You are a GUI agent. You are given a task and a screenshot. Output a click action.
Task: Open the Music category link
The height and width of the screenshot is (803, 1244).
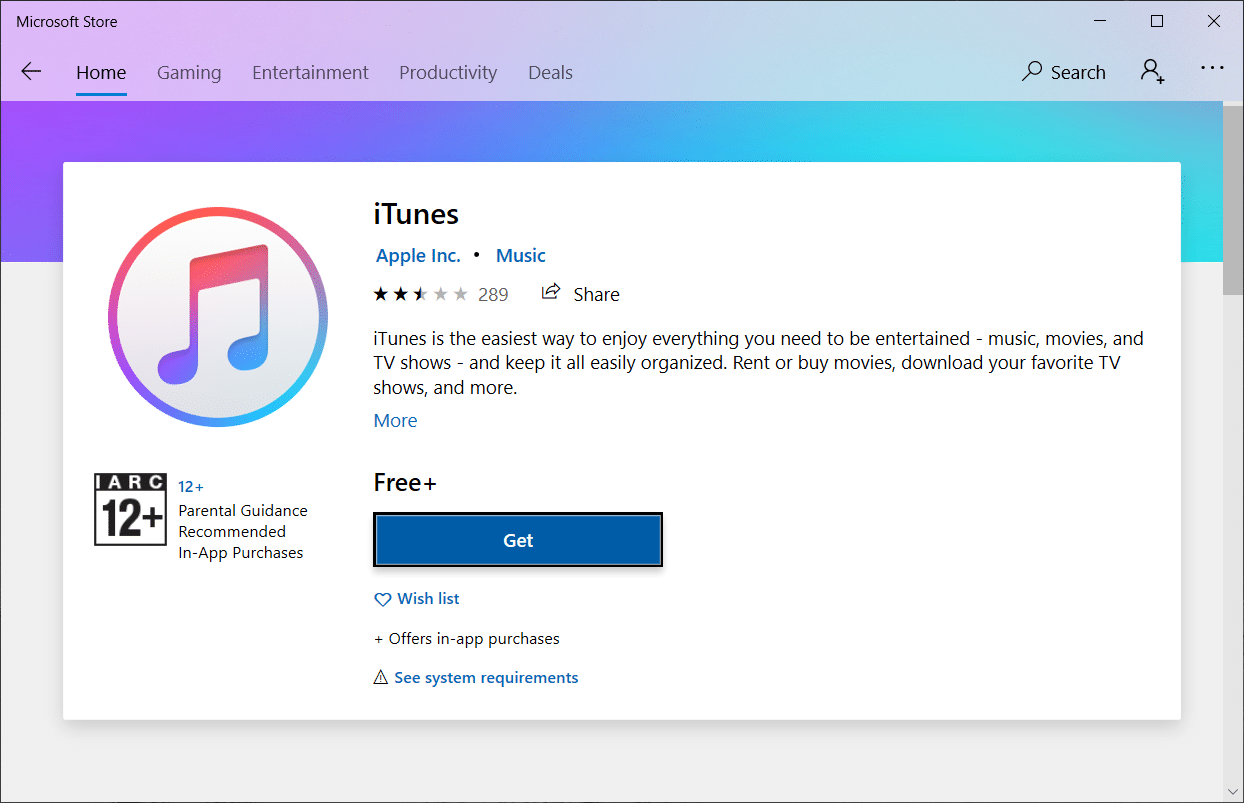[x=521, y=255]
